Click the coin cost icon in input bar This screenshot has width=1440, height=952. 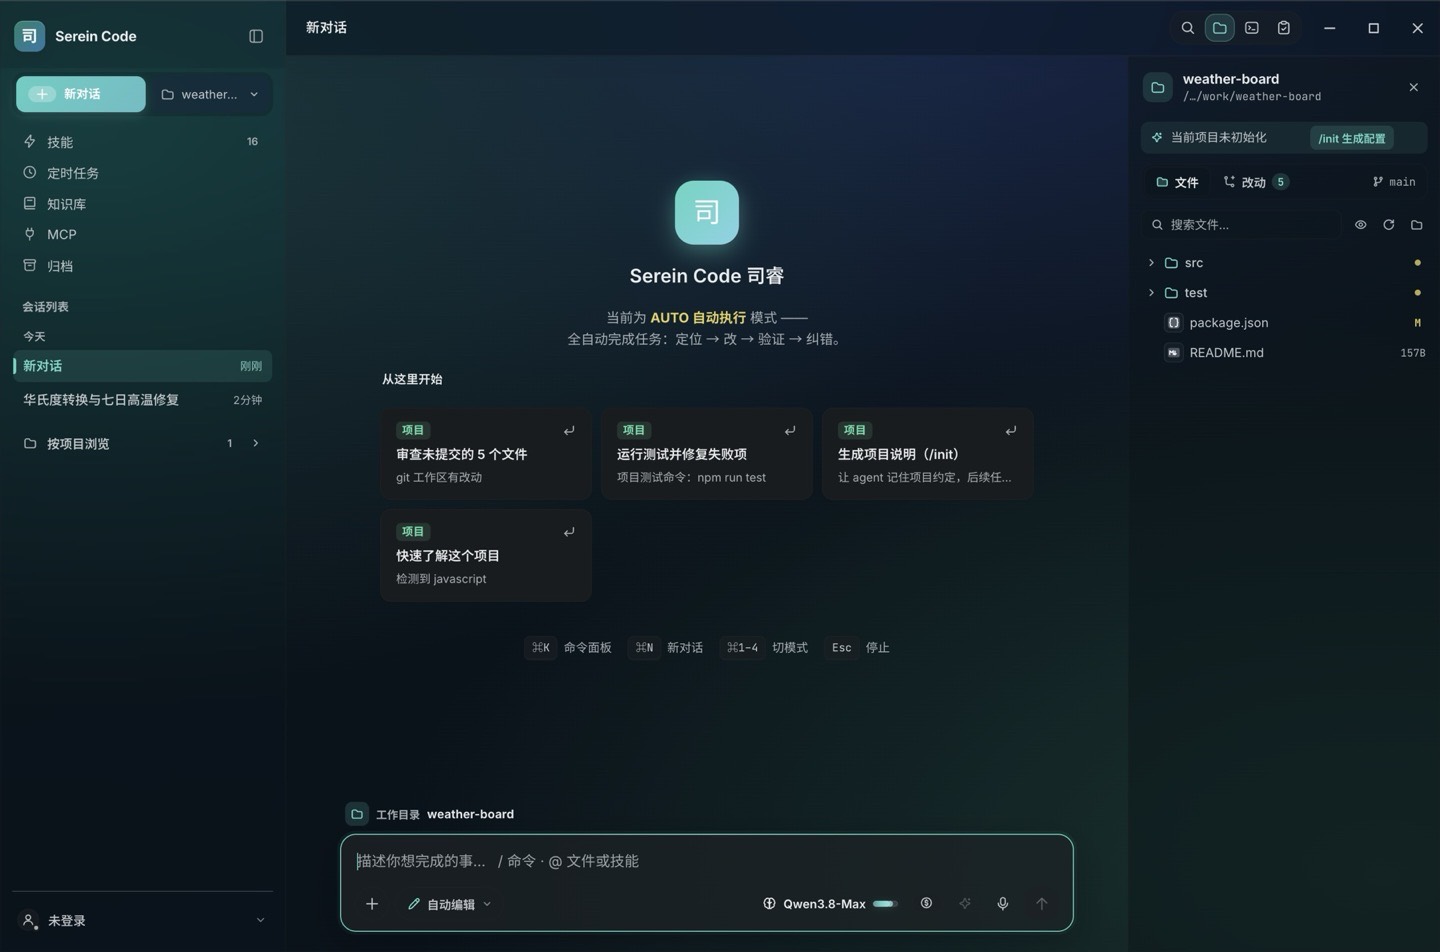(x=926, y=904)
